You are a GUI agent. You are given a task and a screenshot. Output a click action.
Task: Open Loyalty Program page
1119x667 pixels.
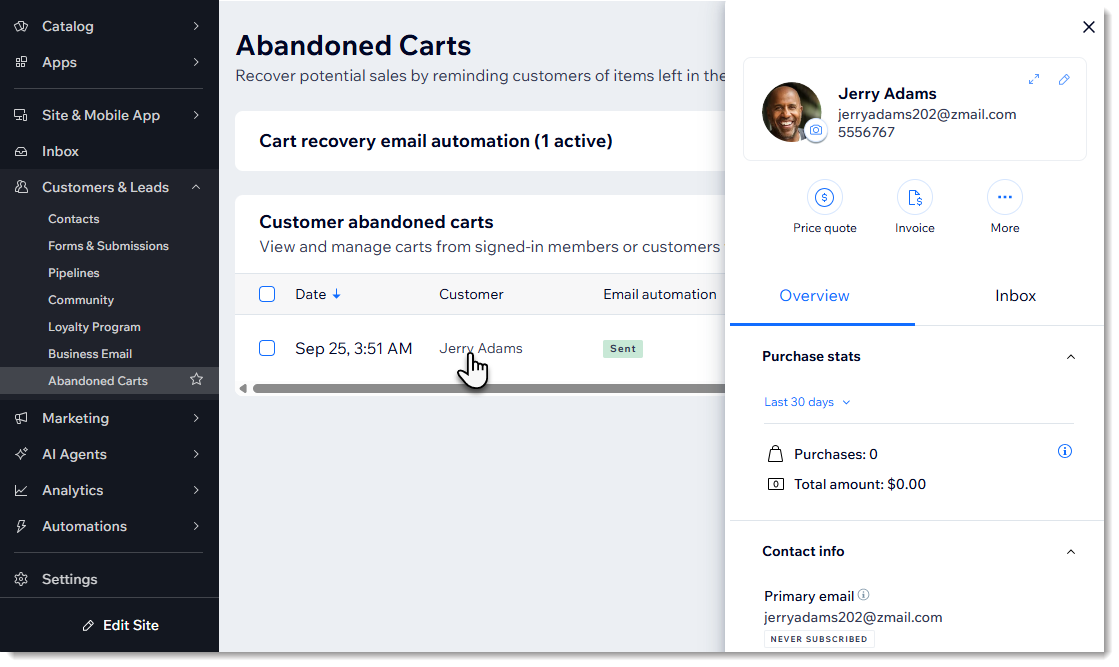(x=94, y=327)
